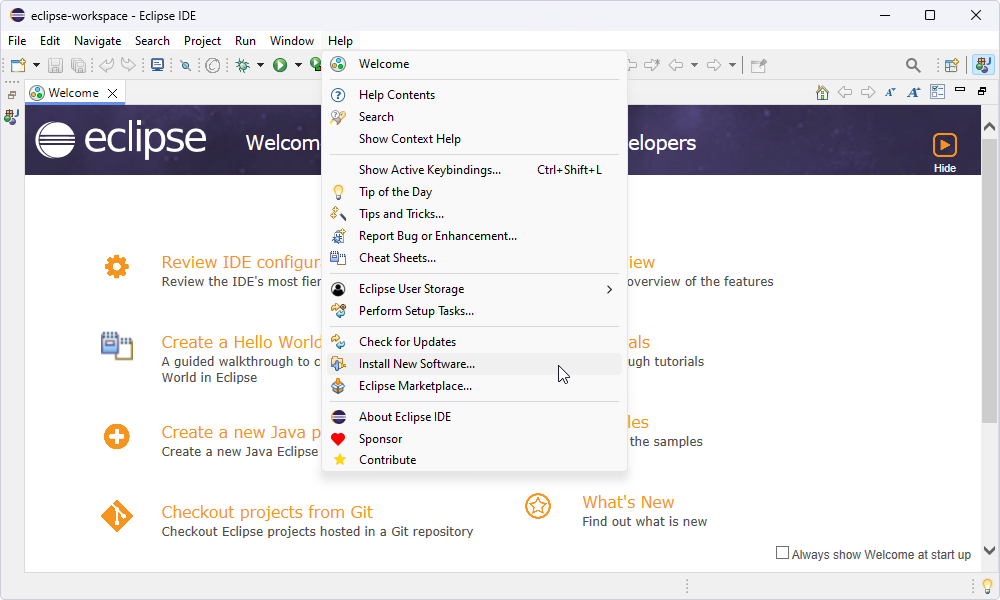Click the Restore view icon in Welcome panel

[x=982, y=91]
